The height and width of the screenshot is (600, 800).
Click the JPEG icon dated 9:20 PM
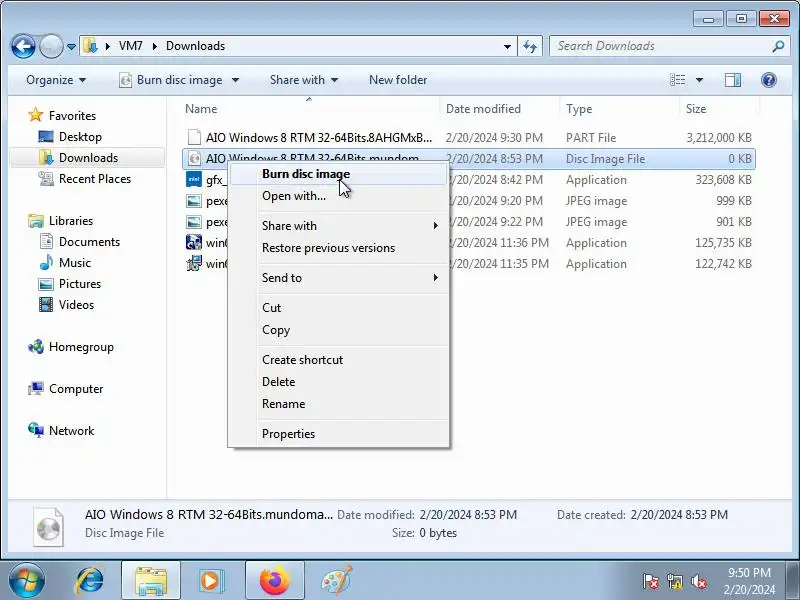click(194, 201)
